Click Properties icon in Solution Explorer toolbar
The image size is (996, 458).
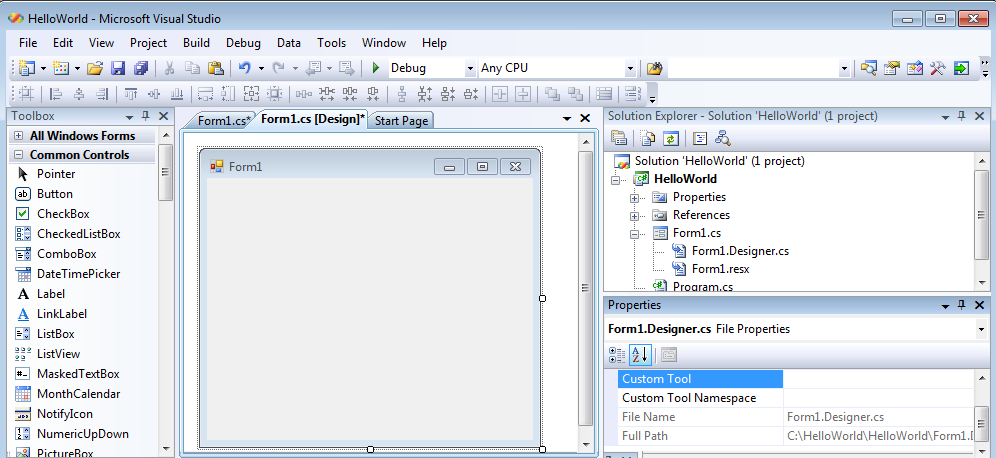point(619,138)
